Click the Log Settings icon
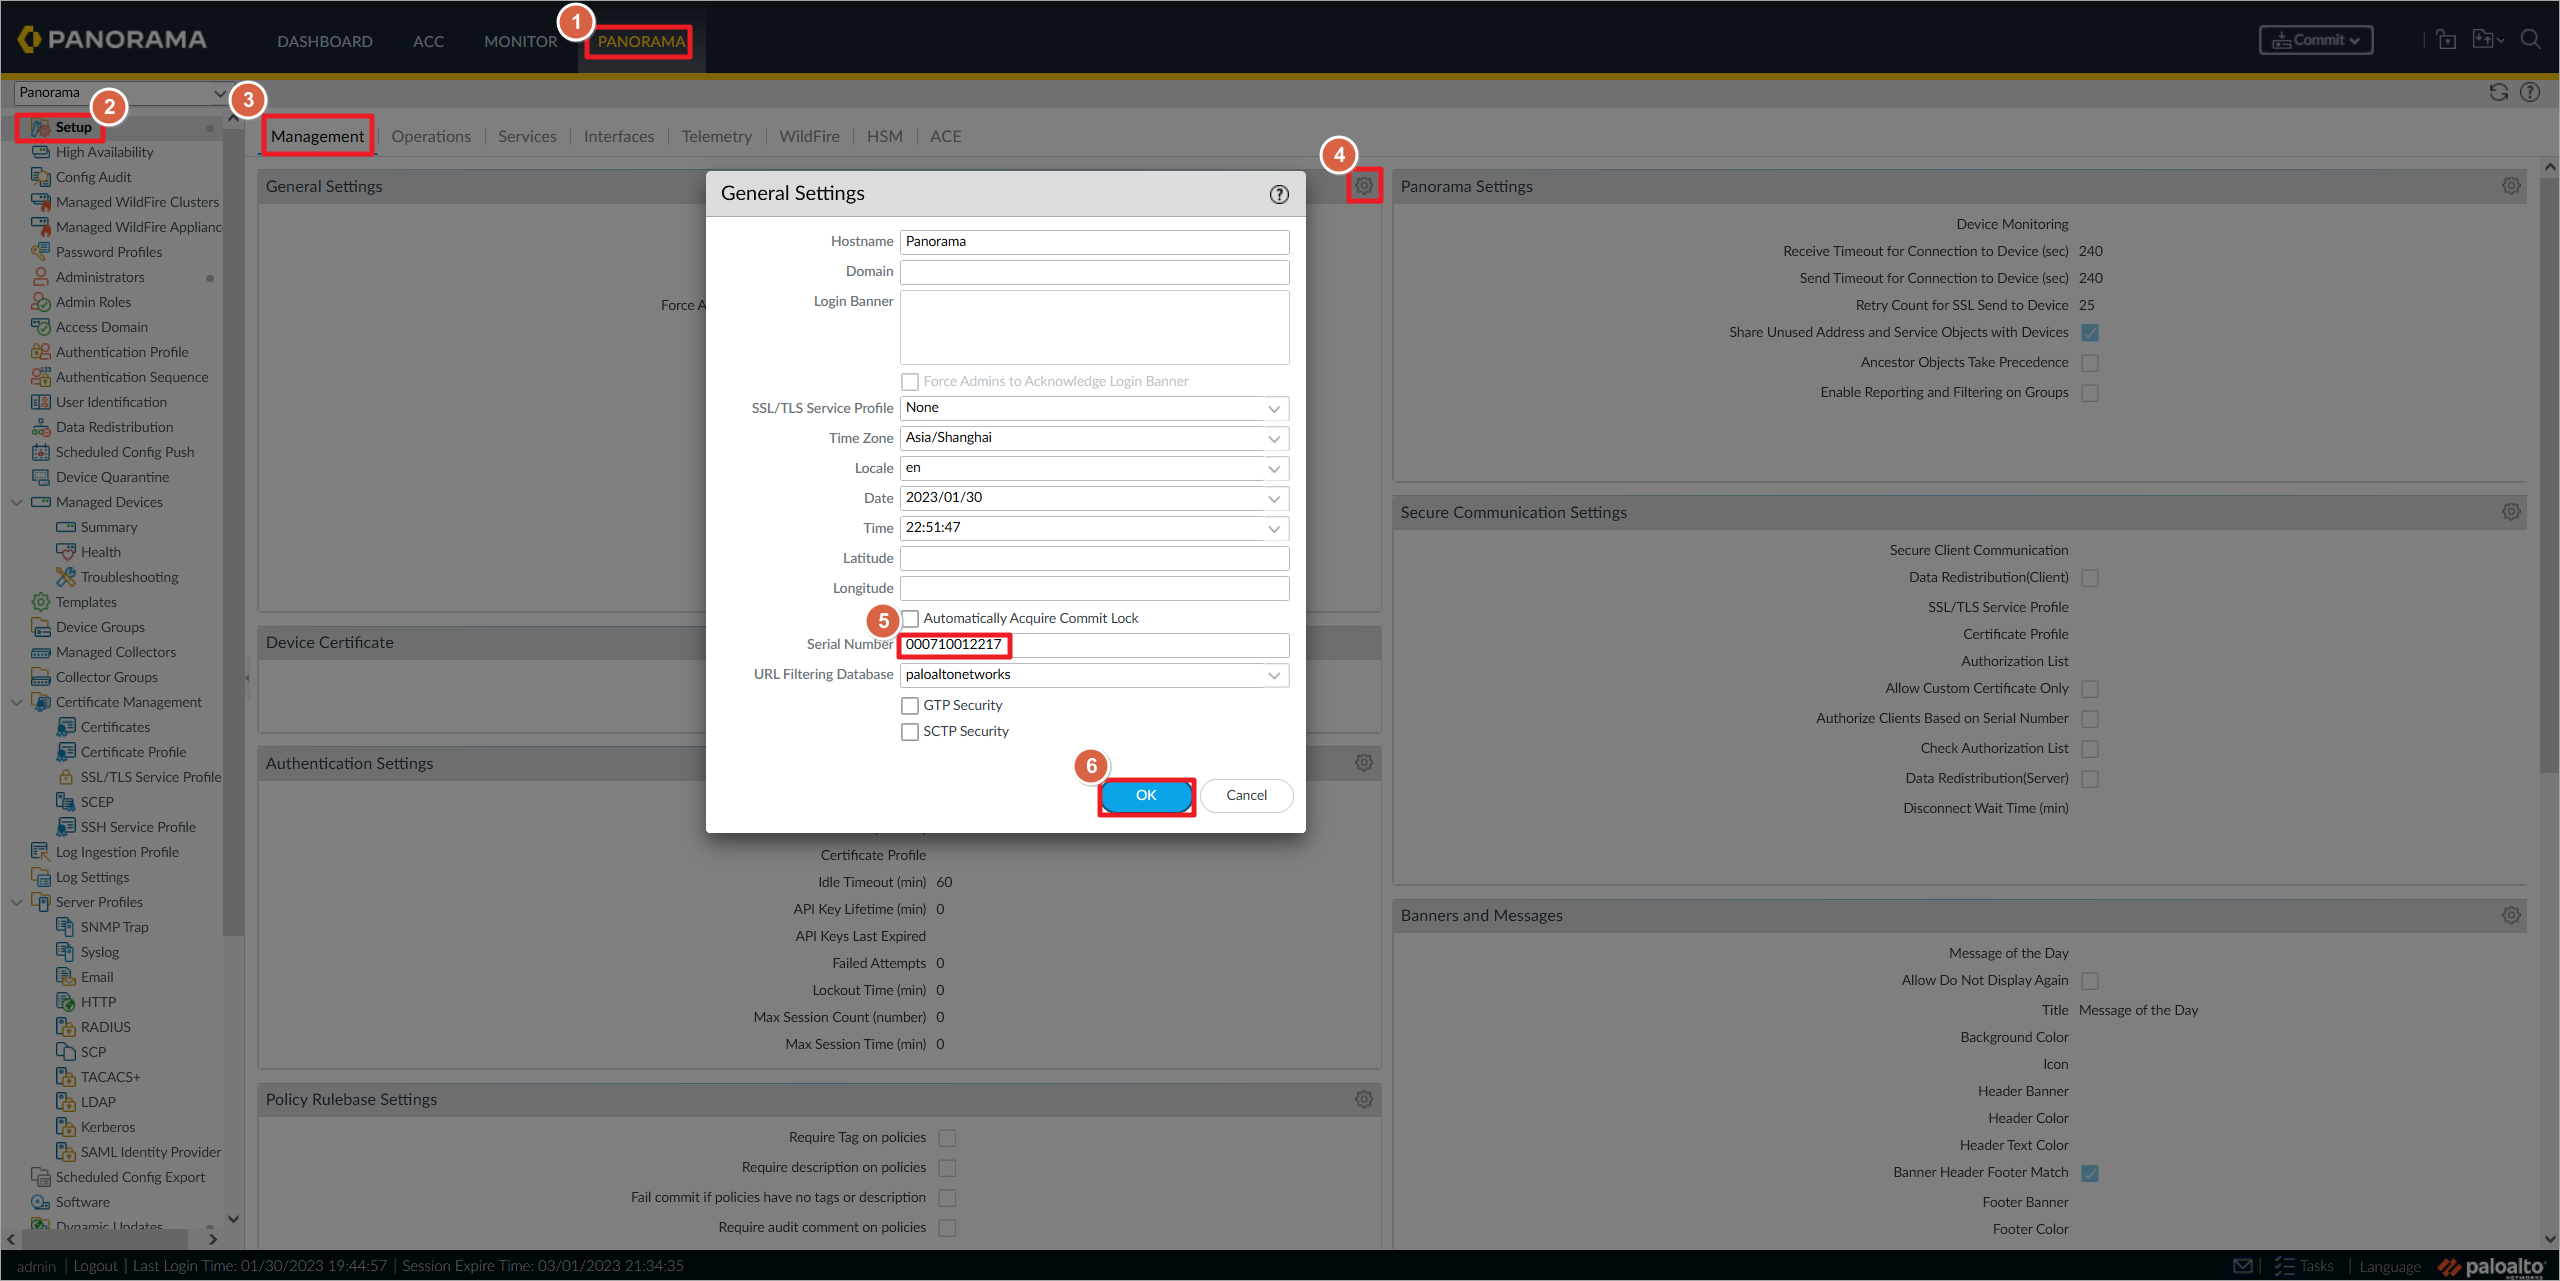Screen dimensions: 2560x1281 point(40,877)
